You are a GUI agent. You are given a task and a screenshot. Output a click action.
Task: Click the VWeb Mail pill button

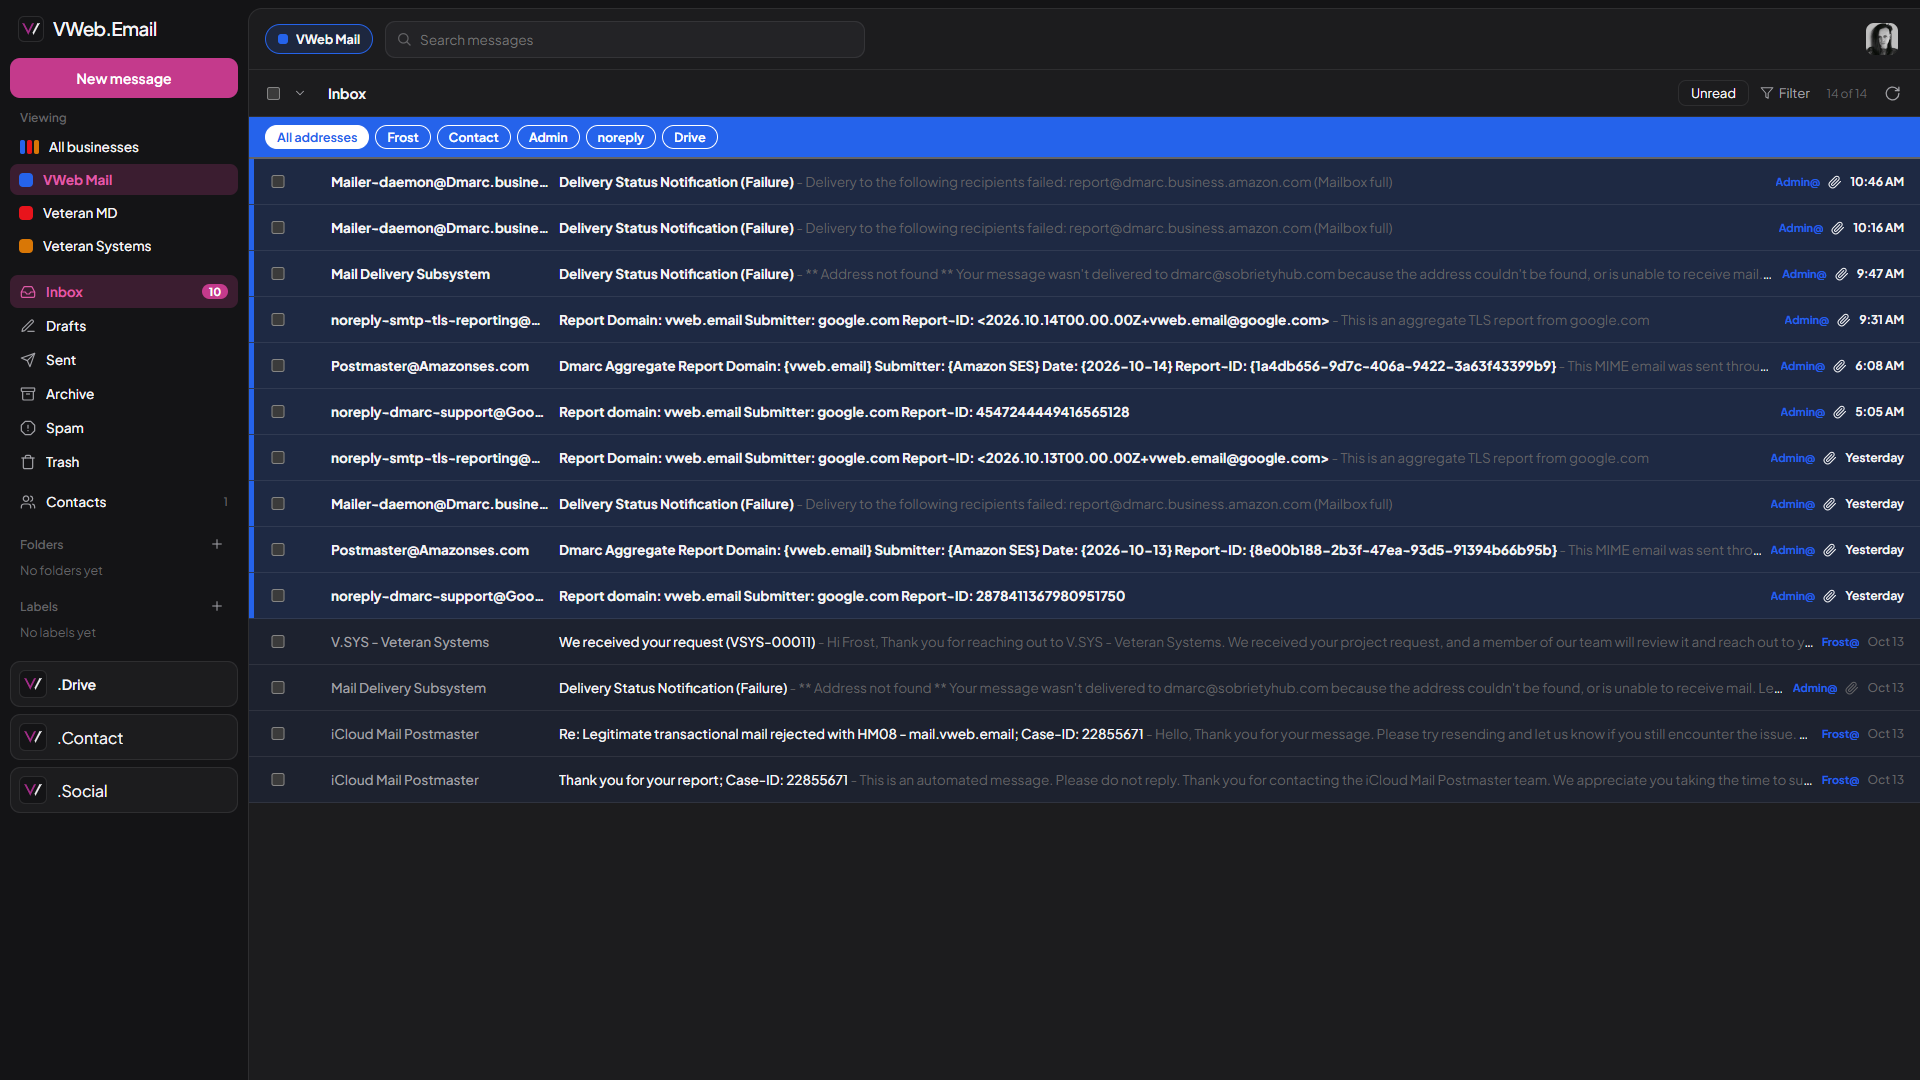coord(319,39)
